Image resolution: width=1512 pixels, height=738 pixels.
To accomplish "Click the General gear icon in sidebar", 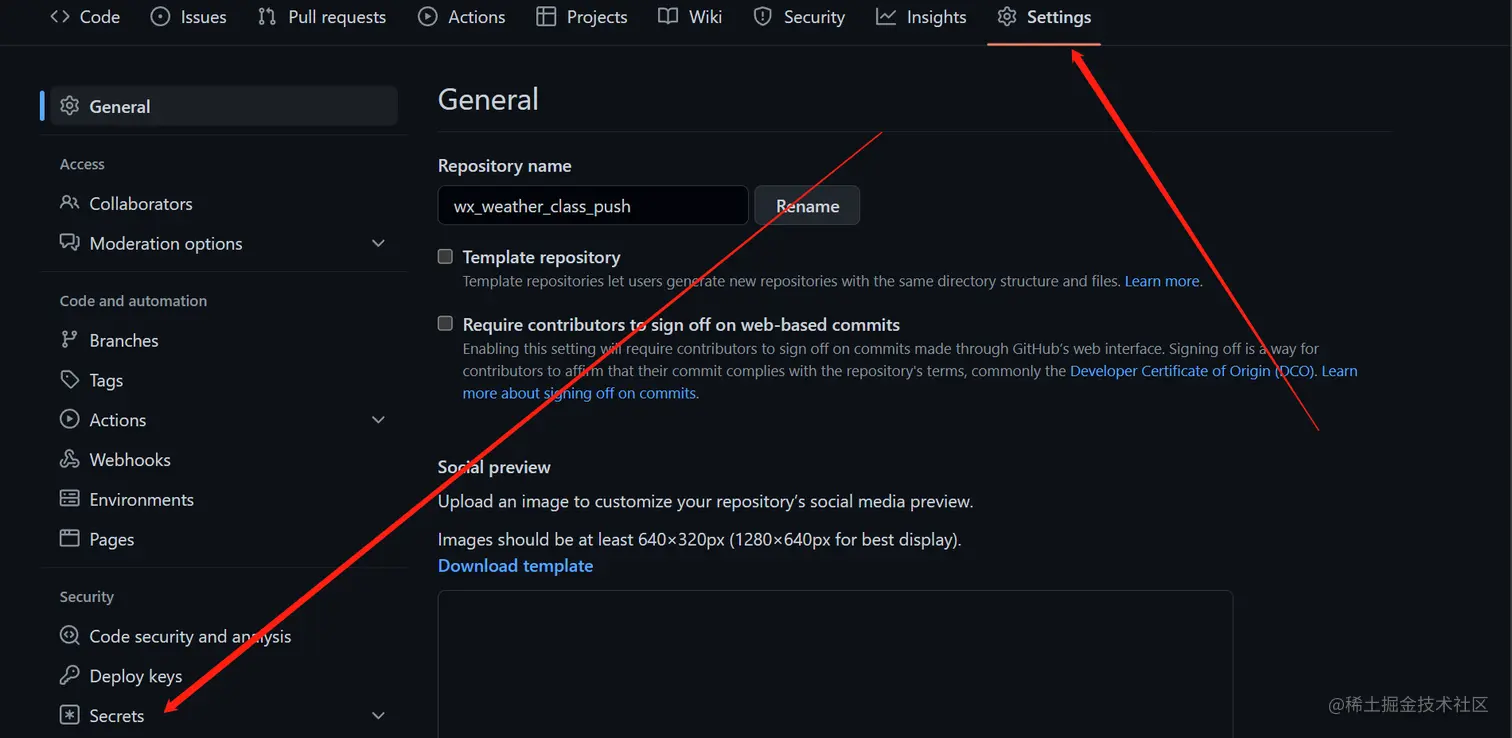I will point(69,106).
